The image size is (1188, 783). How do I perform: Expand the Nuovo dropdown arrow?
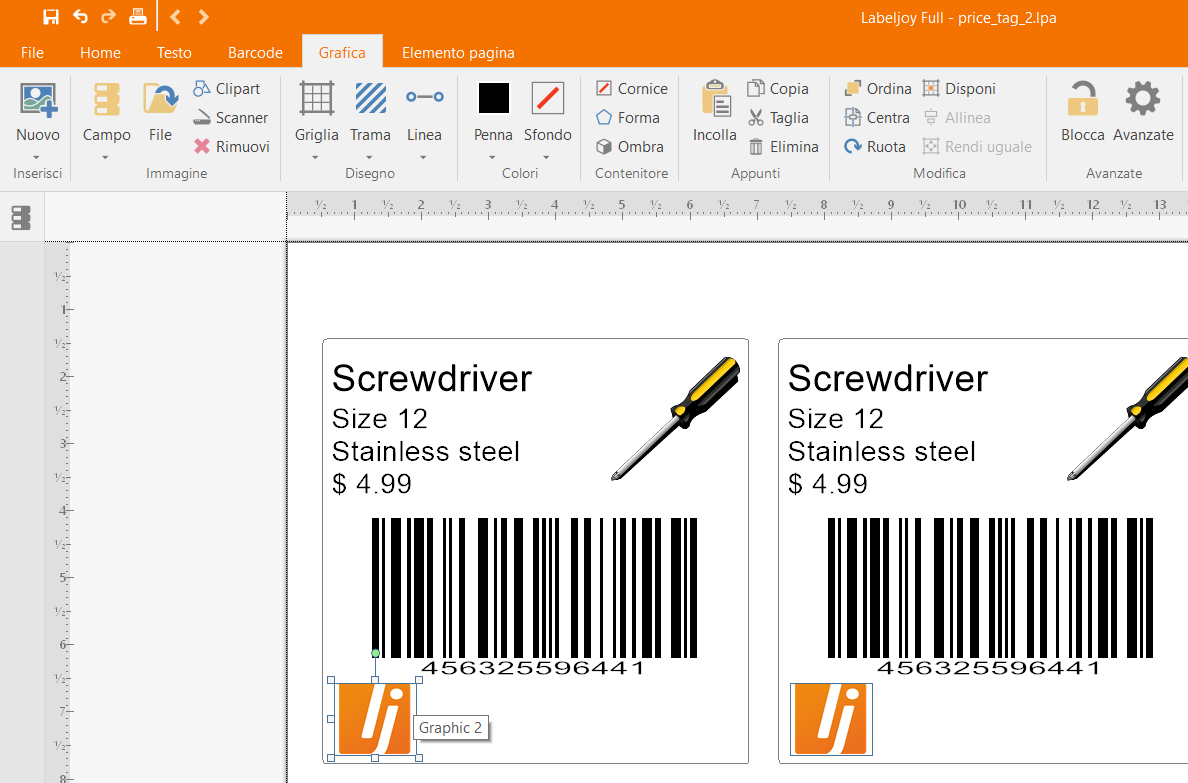pos(36,158)
